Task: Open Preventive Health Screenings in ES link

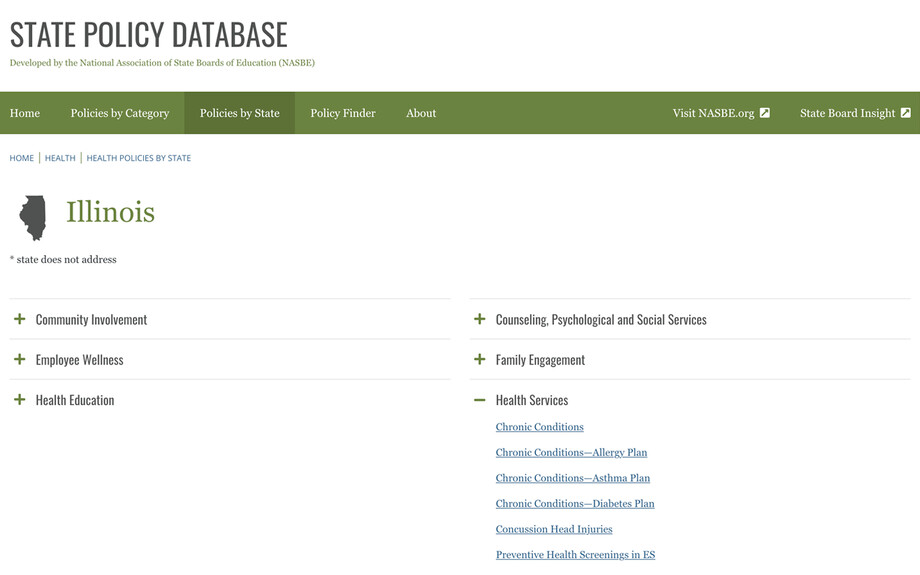Action: [576, 554]
